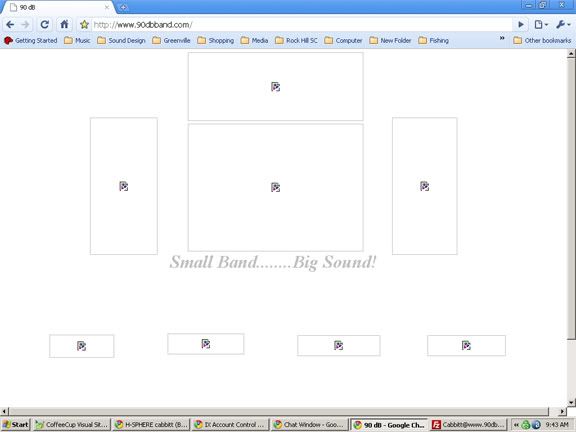
Task: Expand hidden bookmarks with the chevron
Action: (x=502, y=38)
